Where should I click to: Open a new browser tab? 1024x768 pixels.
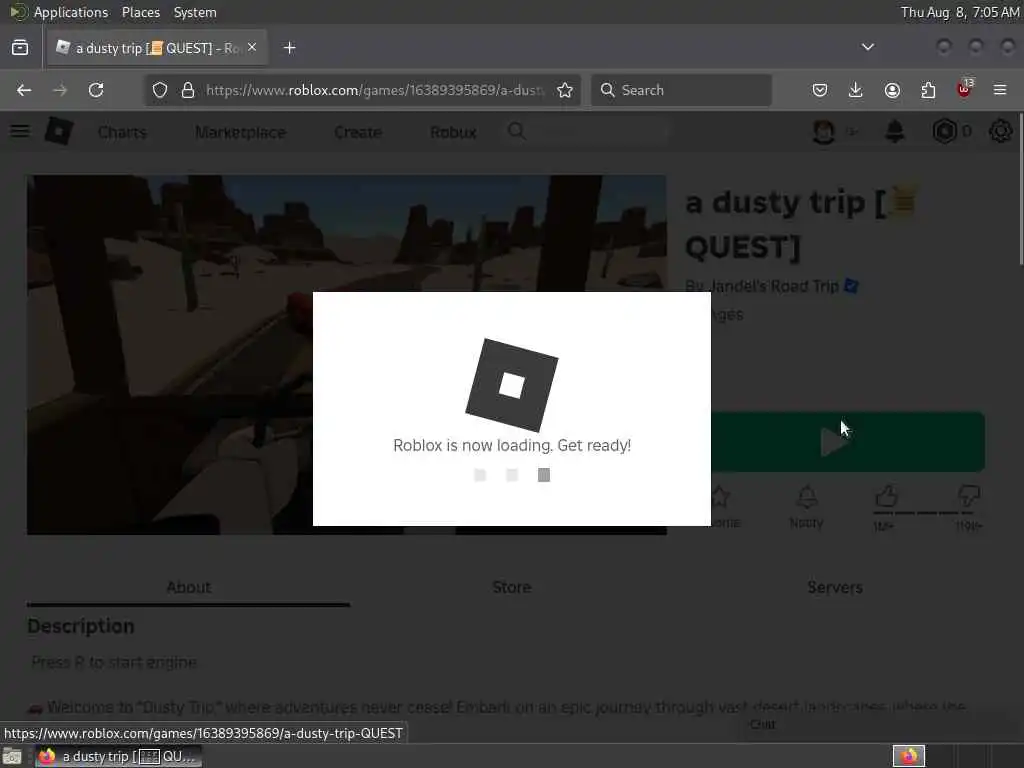click(x=289, y=48)
